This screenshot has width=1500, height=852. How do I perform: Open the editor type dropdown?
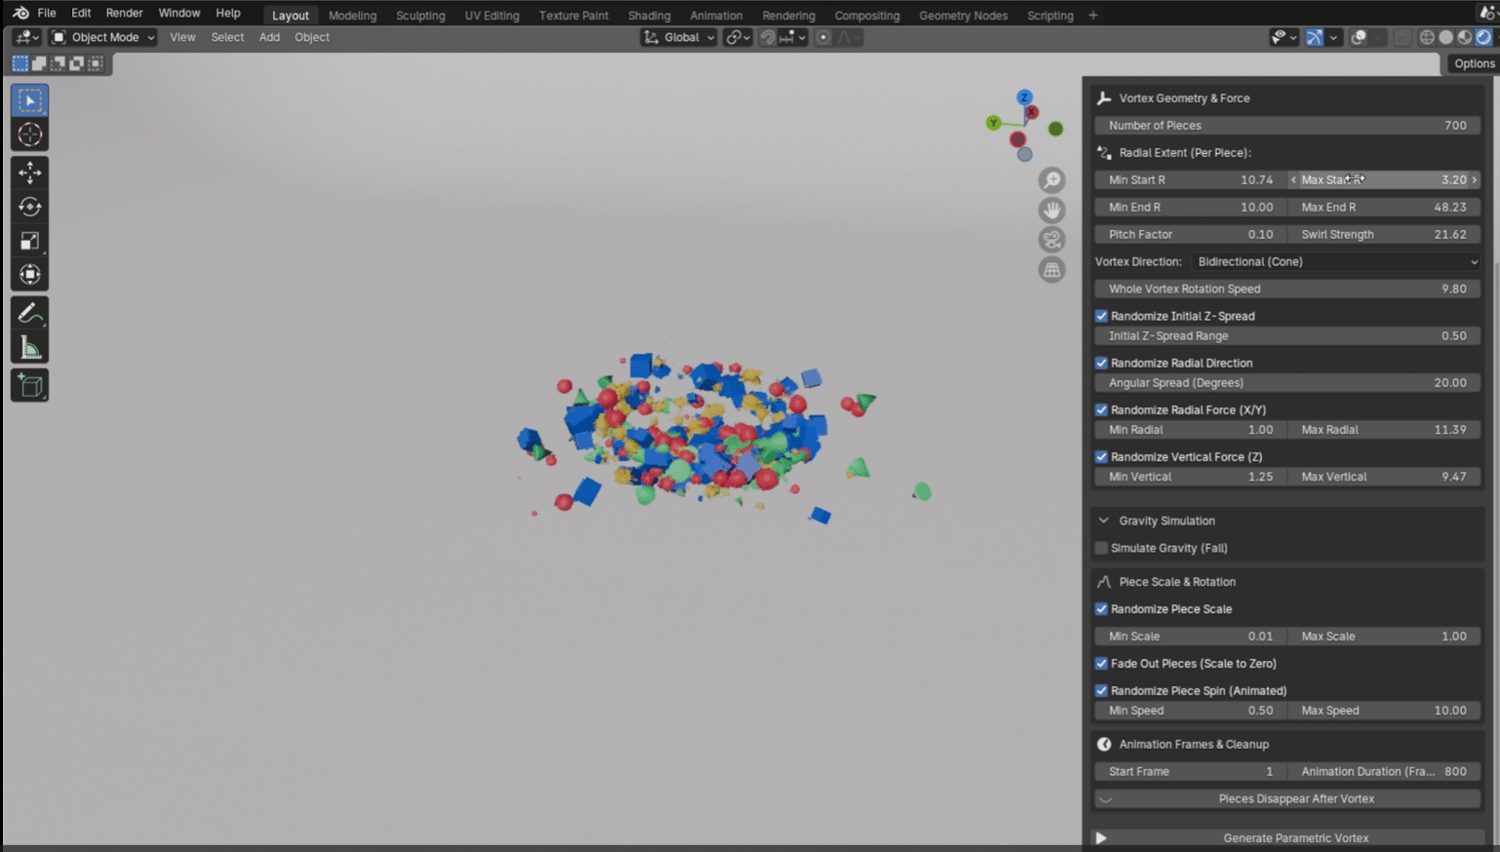point(27,37)
